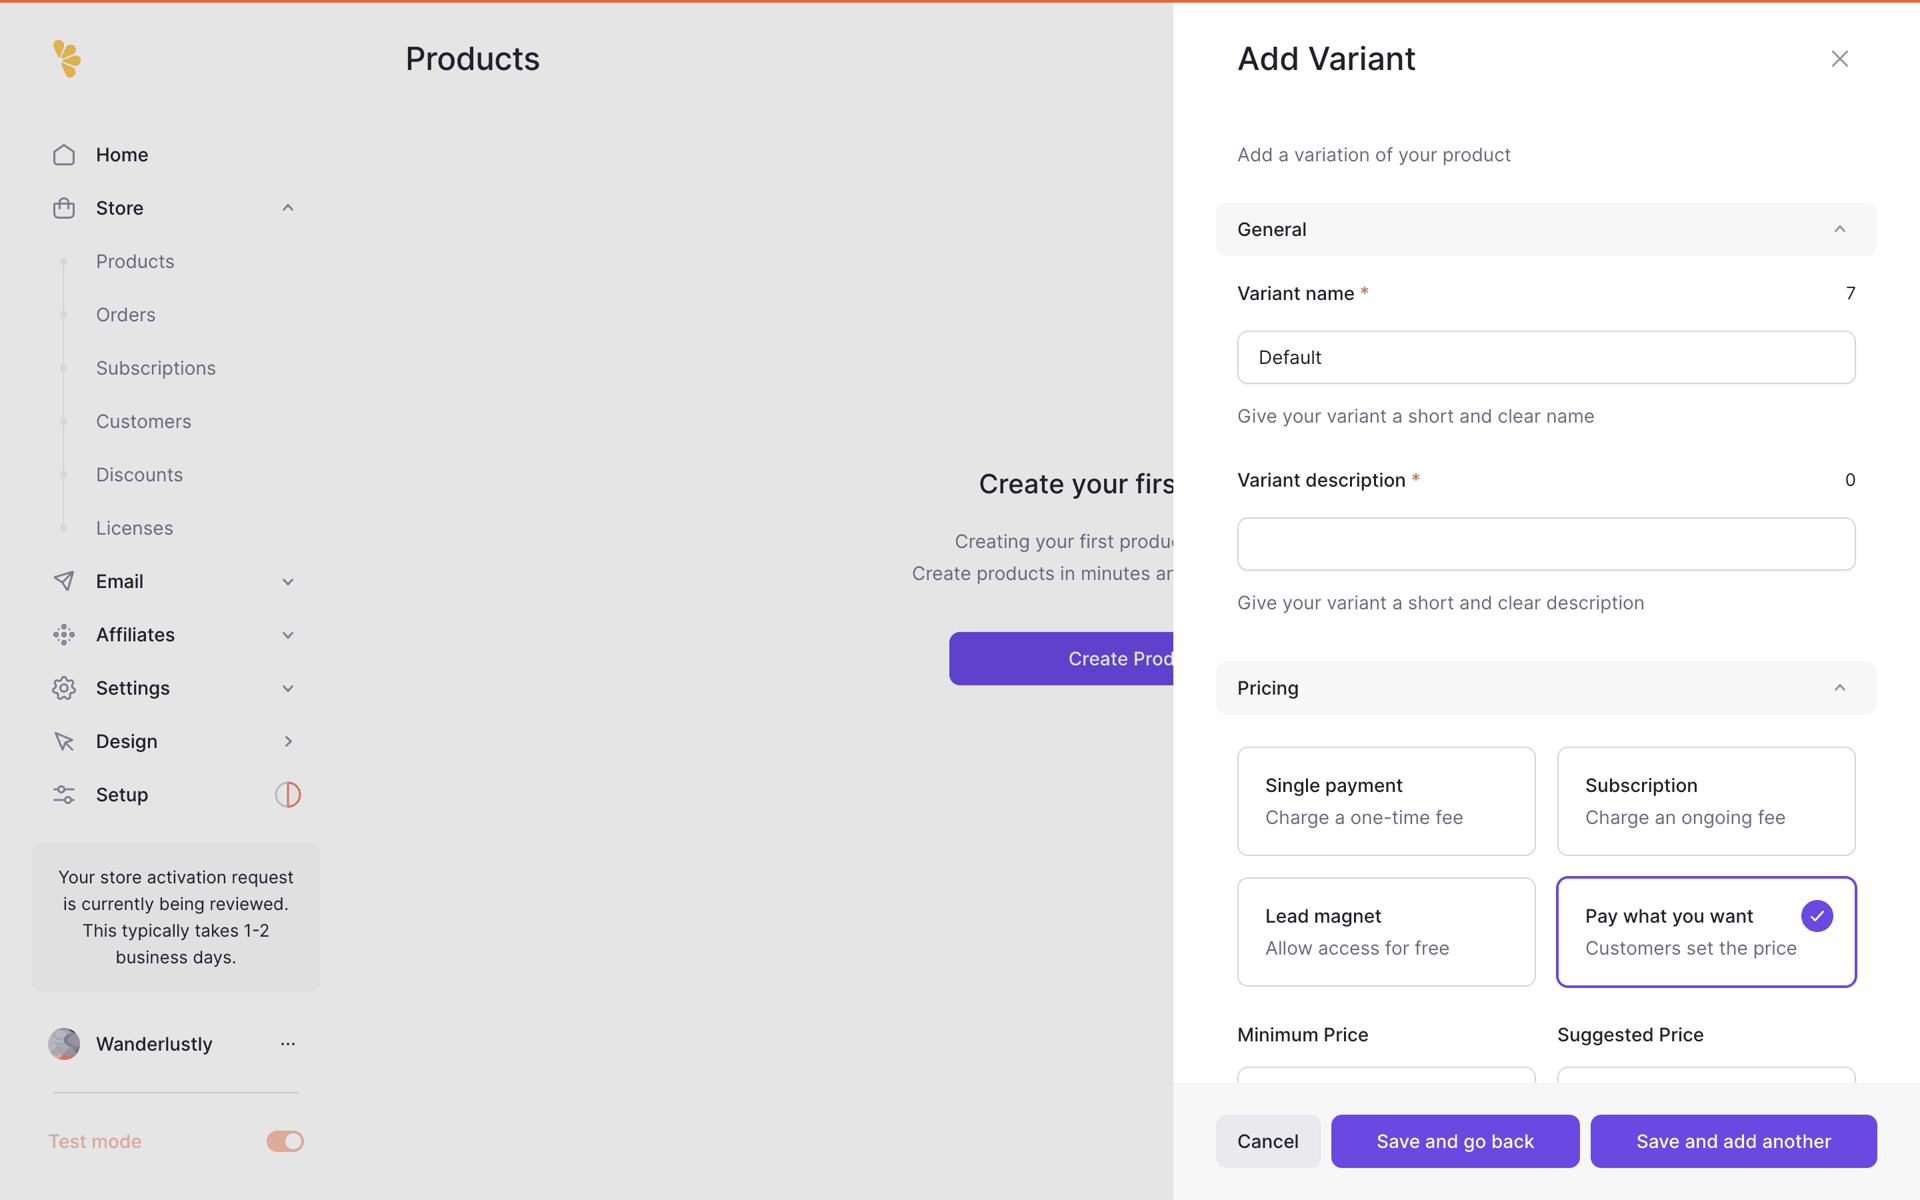Click the Lemon Squeezy logo icon
The width and height of the screenshot is (1920, 1200).
point(67,59)
